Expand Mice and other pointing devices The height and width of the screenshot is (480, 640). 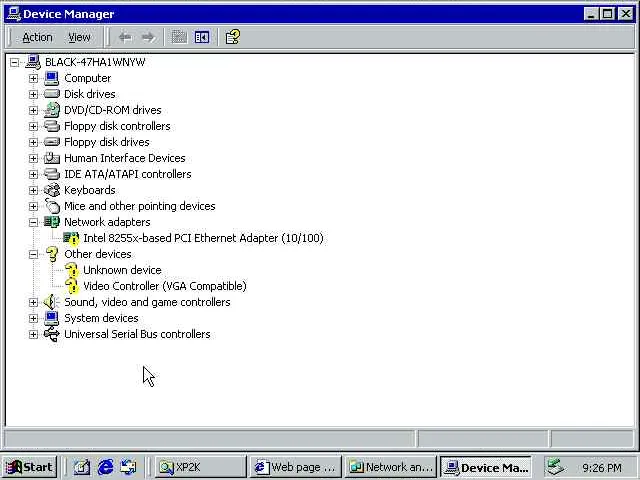33,207
